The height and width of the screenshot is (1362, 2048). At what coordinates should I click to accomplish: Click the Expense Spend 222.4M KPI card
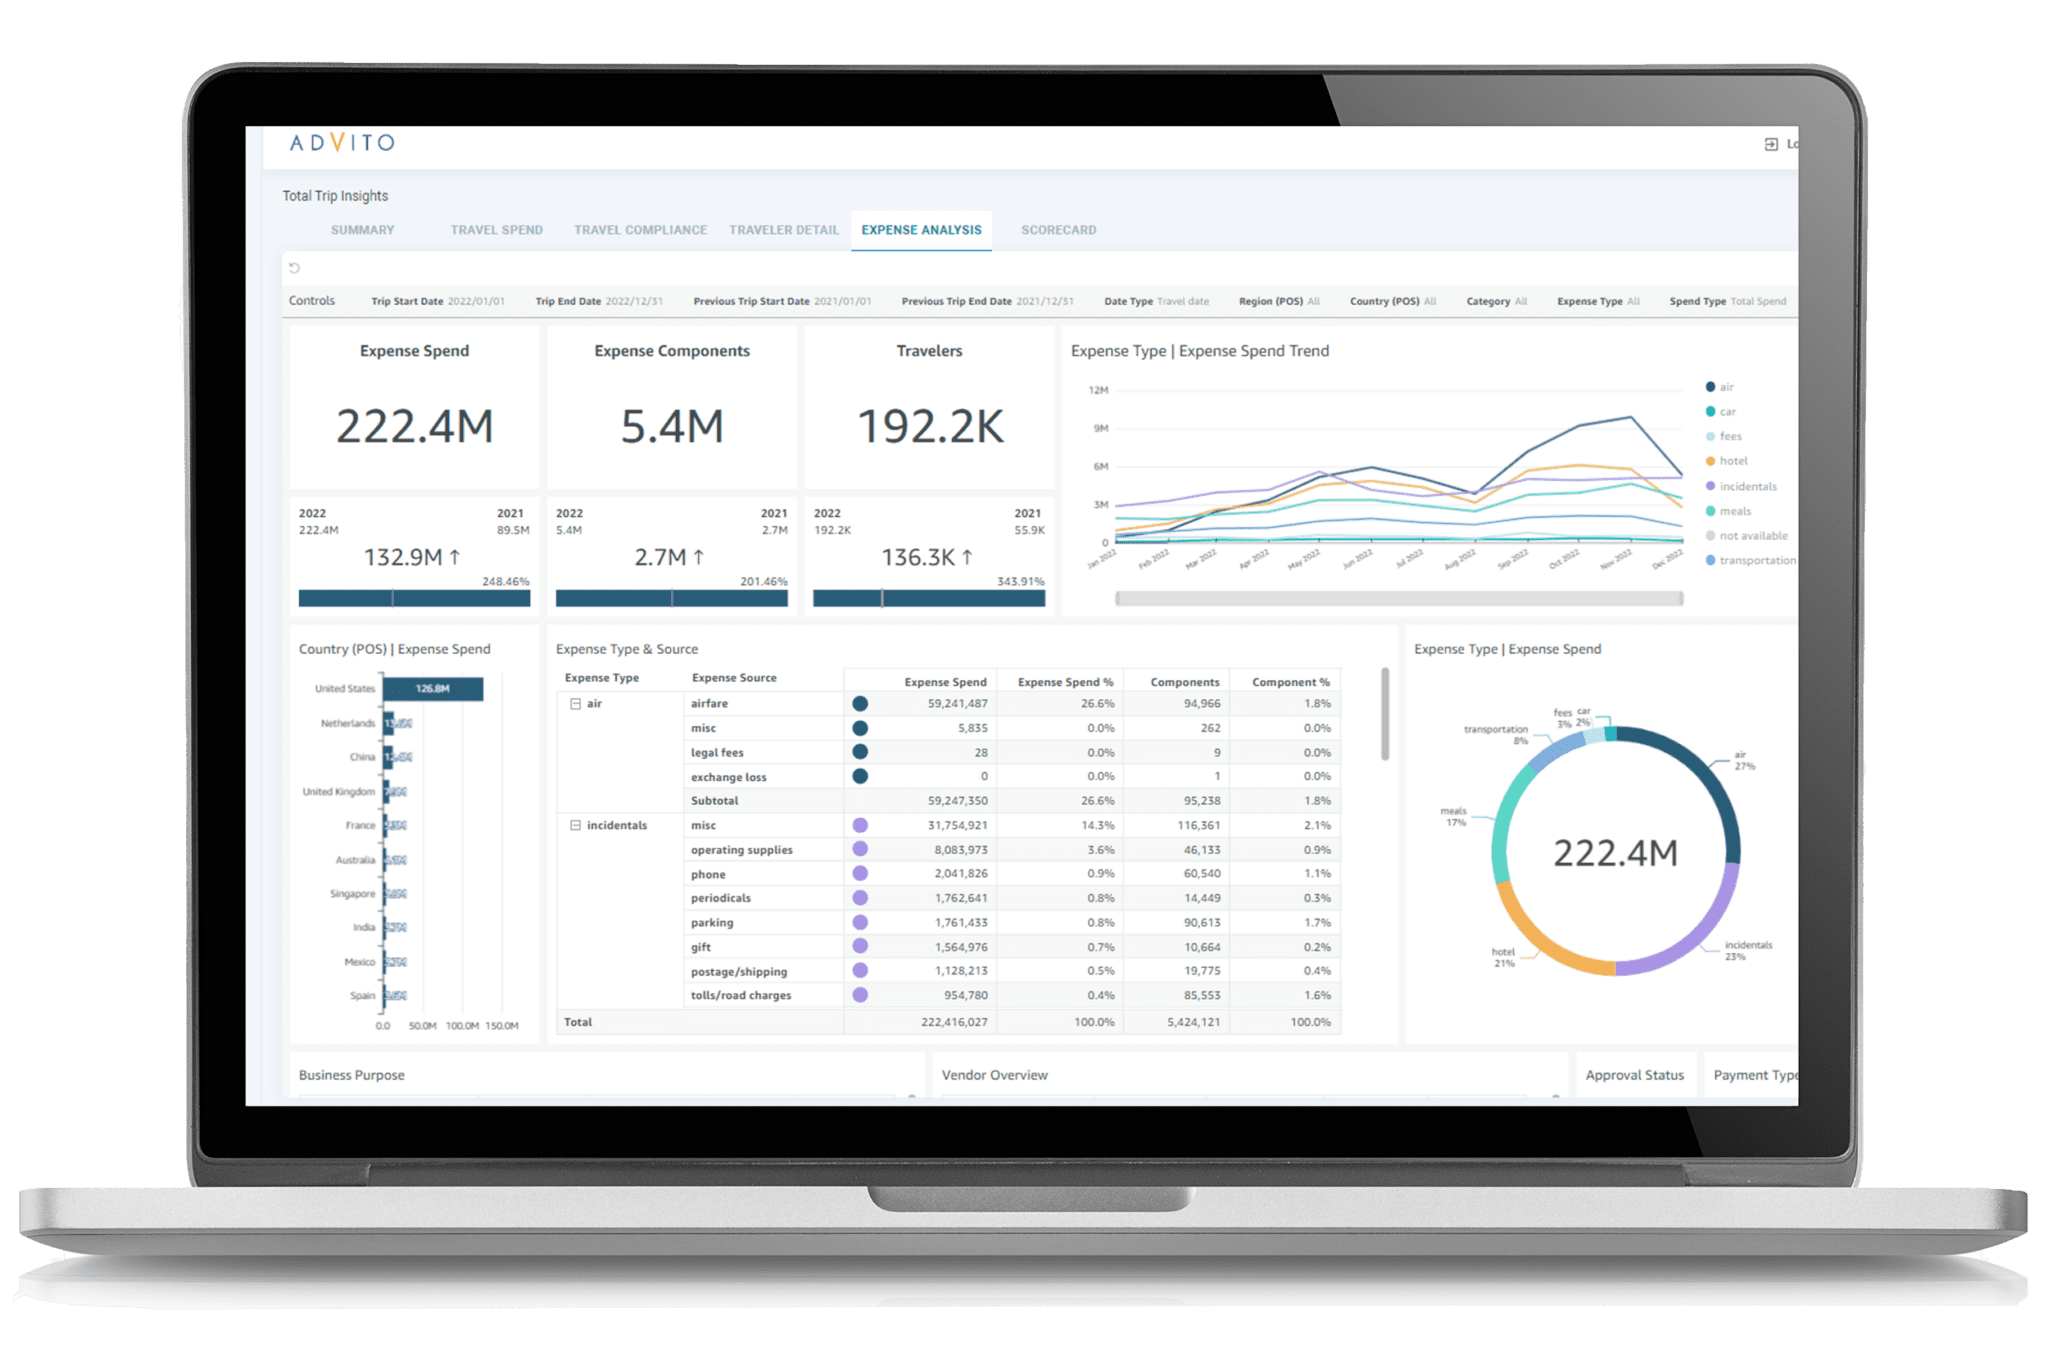coord(414,408)
